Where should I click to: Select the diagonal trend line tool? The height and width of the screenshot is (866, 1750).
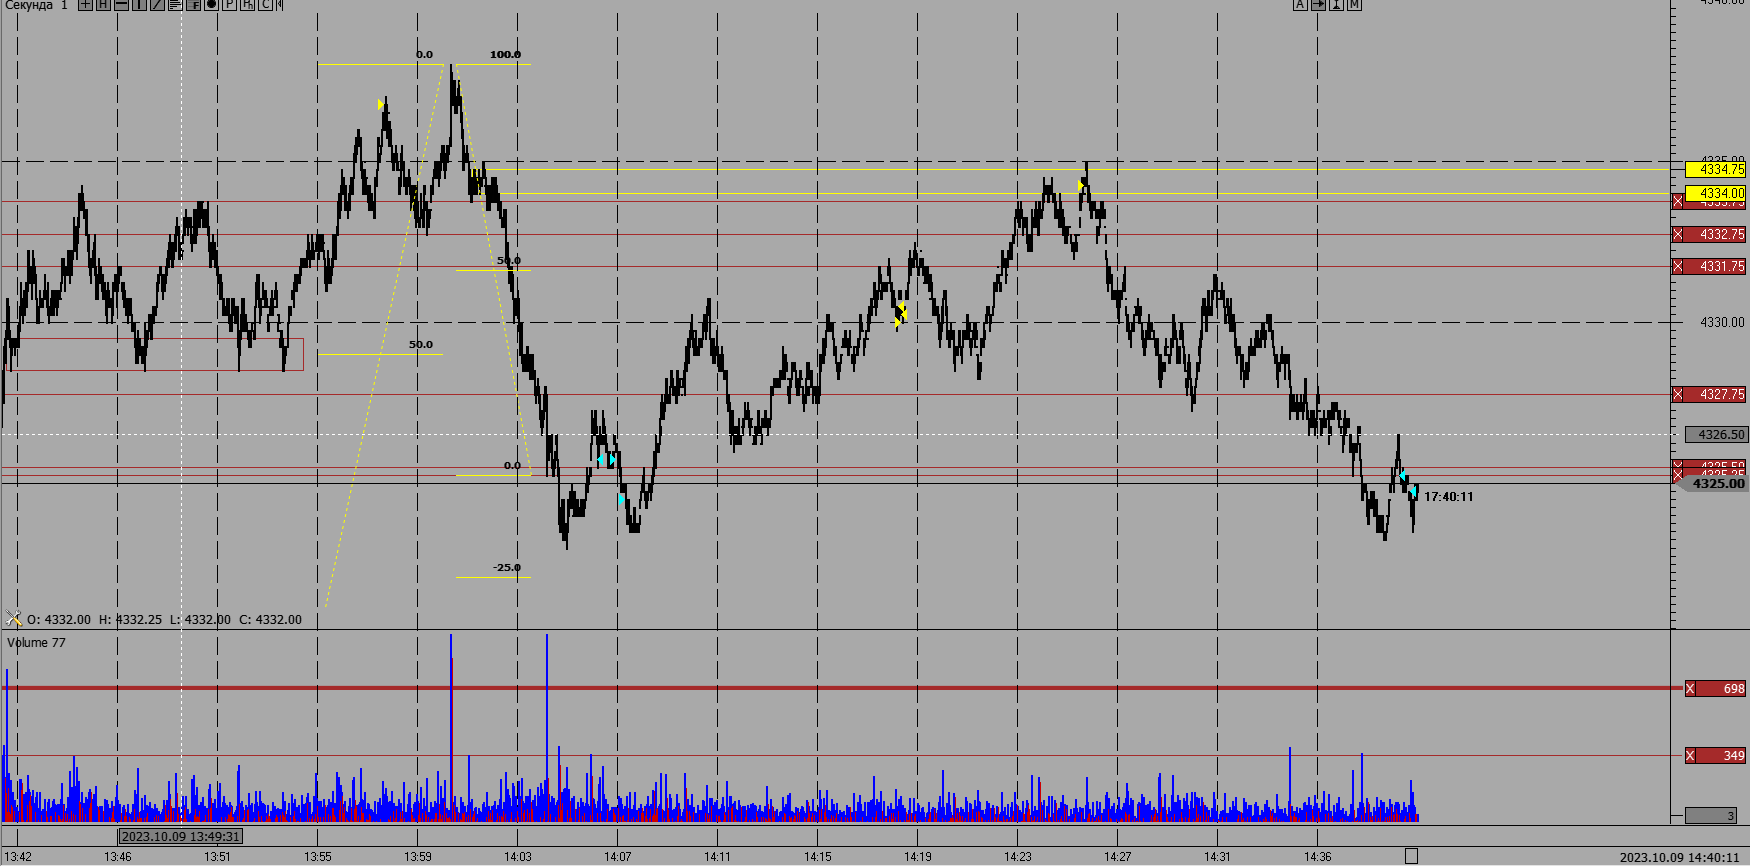[x=157, y=5]
